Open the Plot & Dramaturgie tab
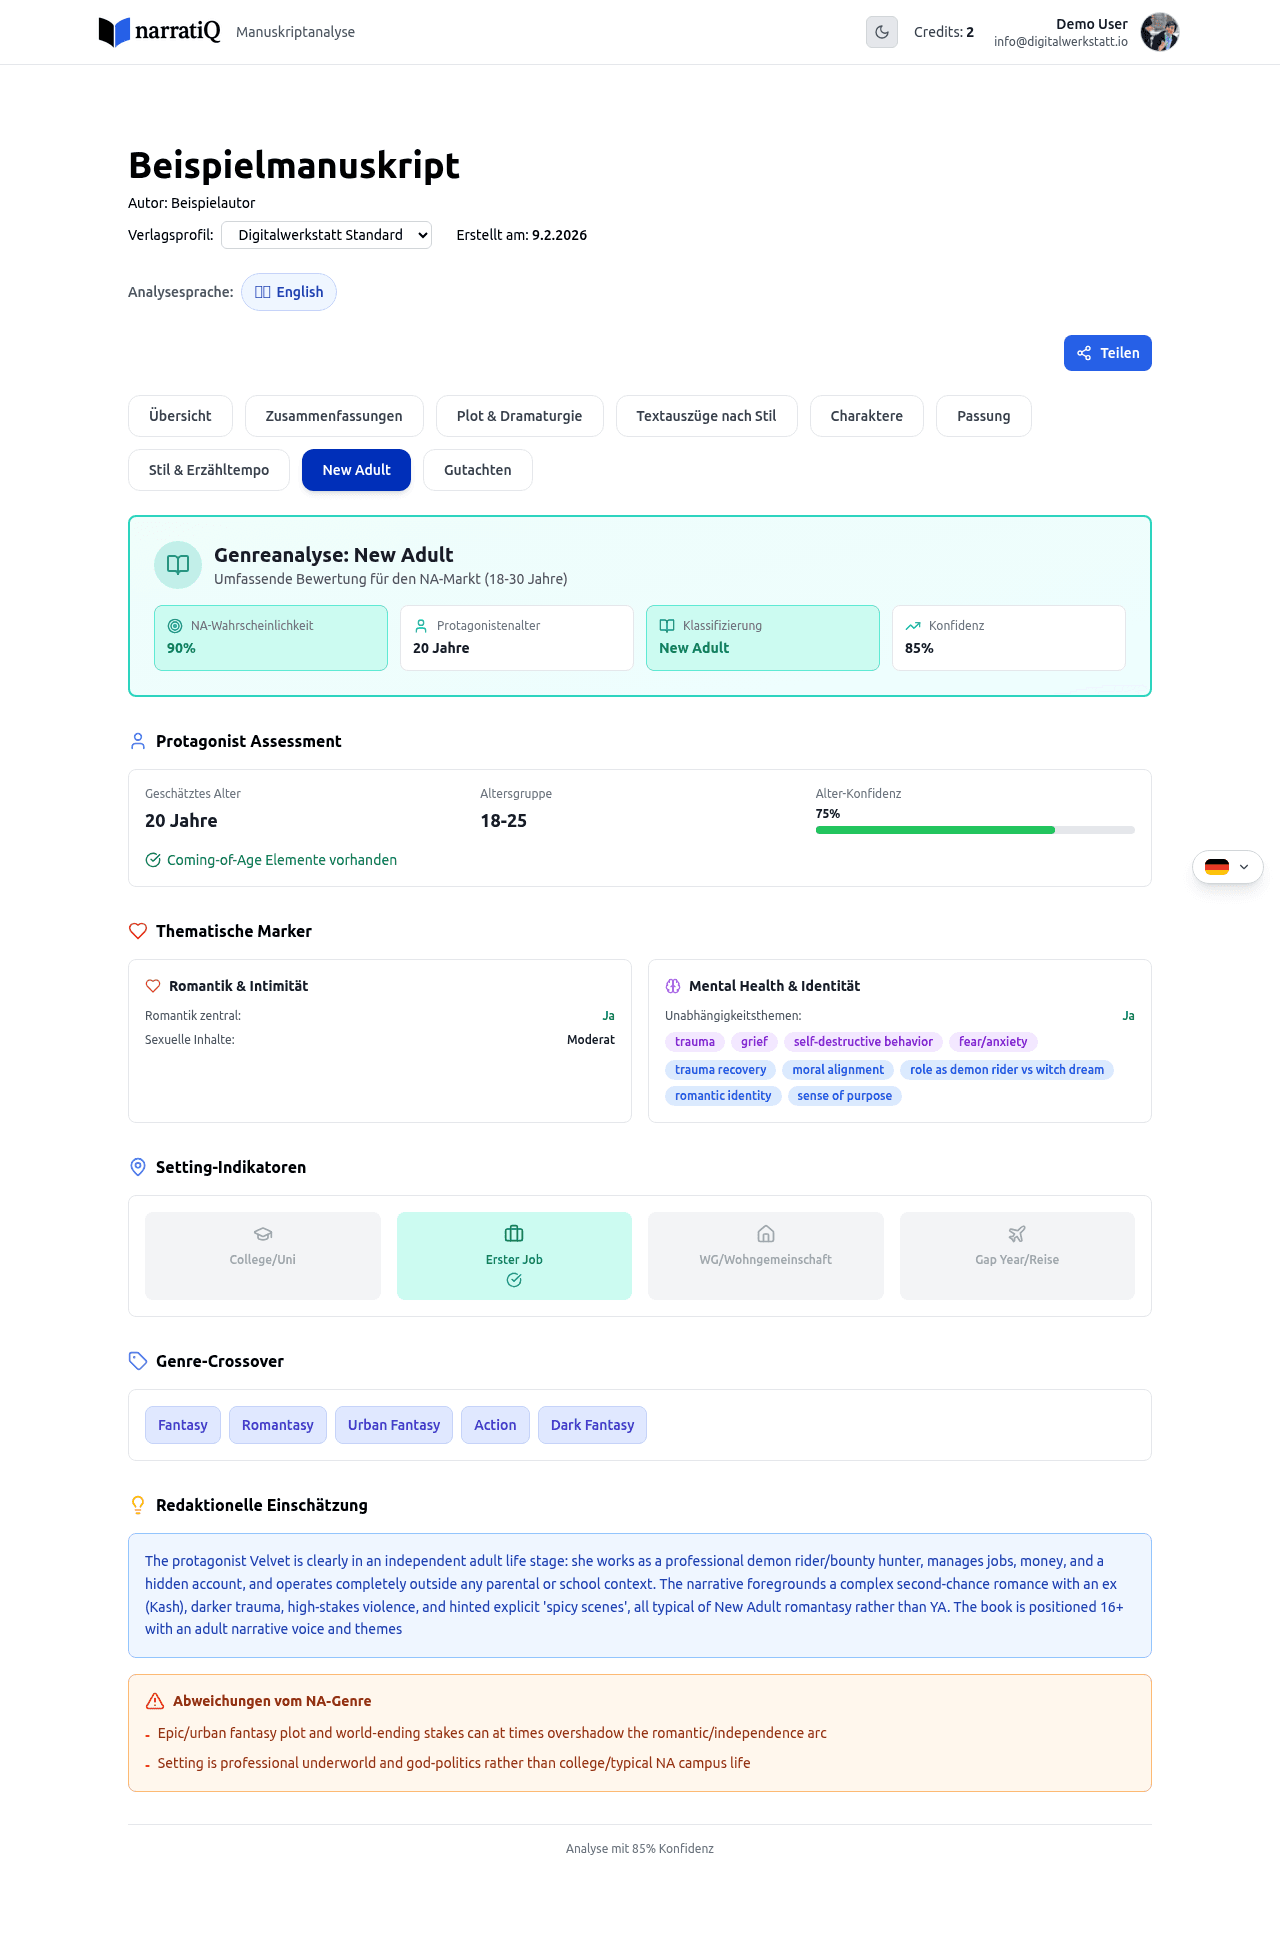The image size is (1280, 1937). 519,416
